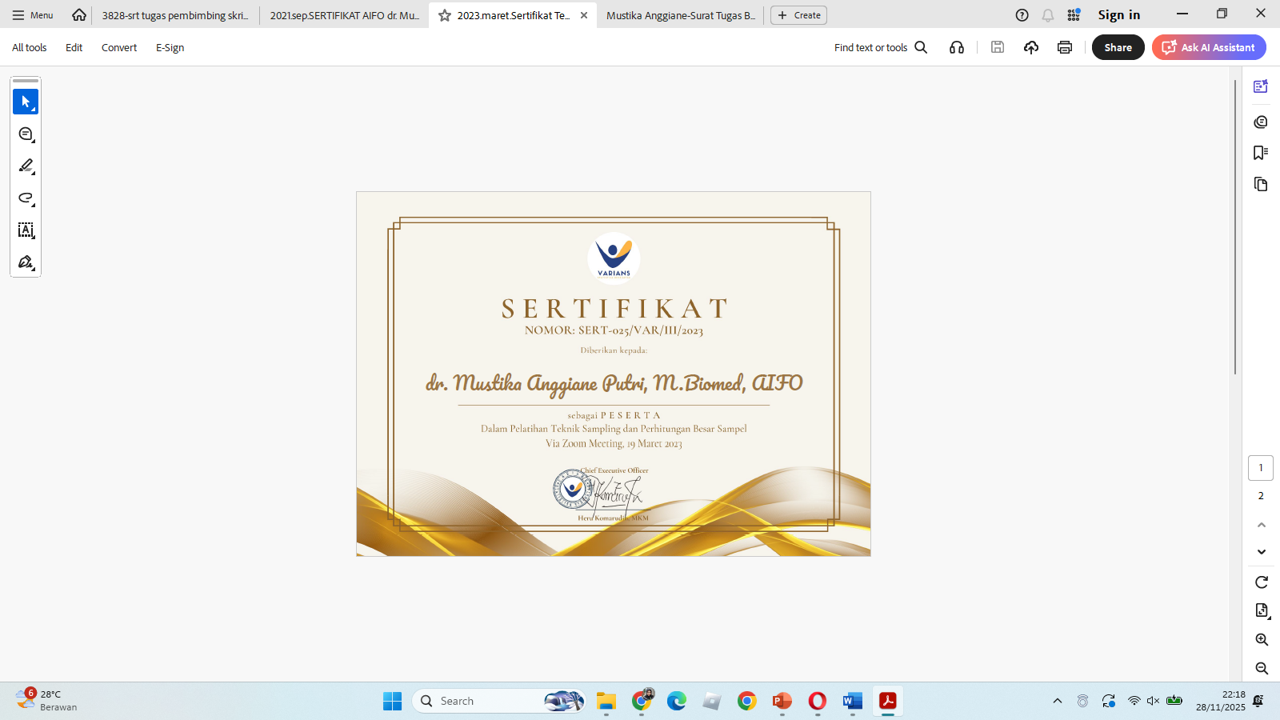Go to previous page with up chevron

1261,525
